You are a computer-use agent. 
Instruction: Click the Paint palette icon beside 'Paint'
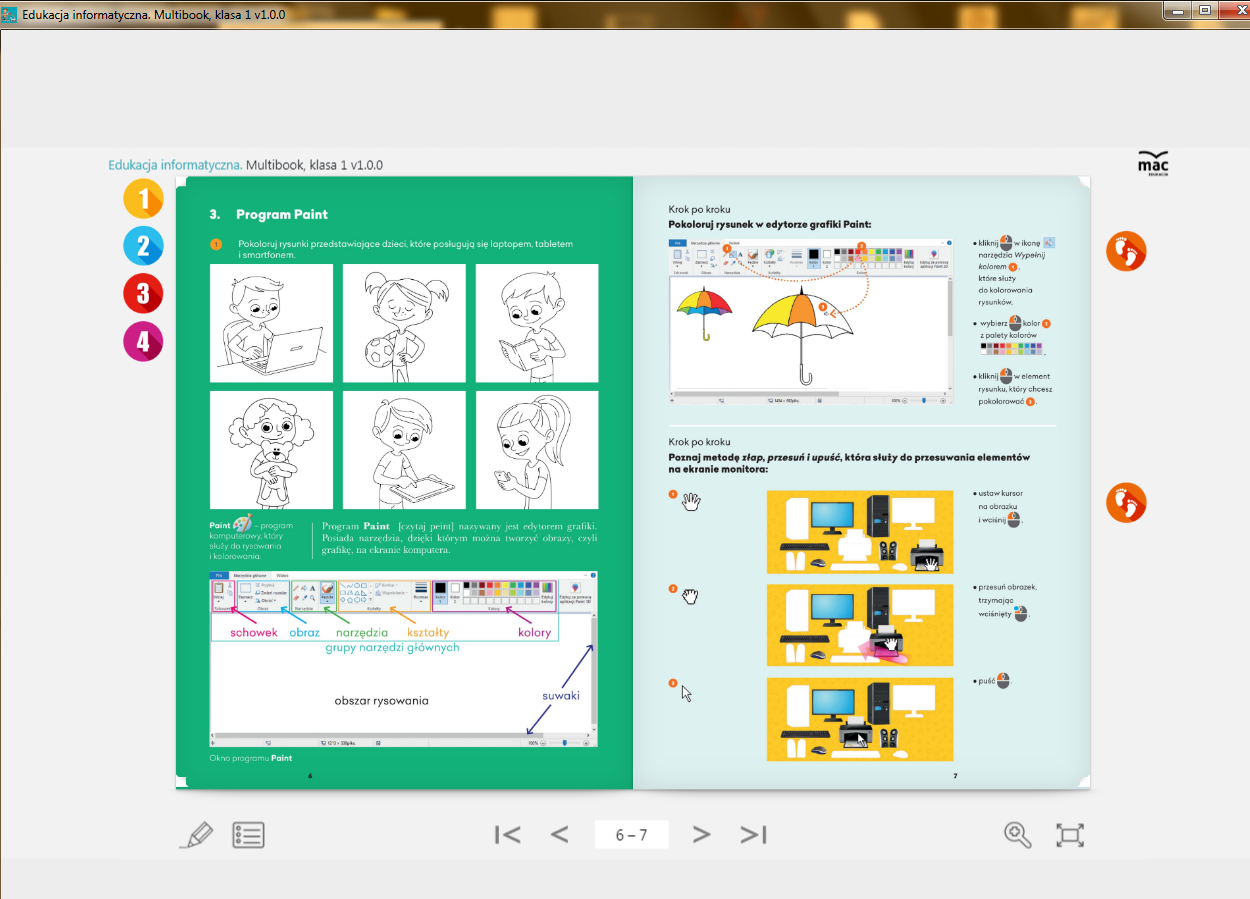242,524
